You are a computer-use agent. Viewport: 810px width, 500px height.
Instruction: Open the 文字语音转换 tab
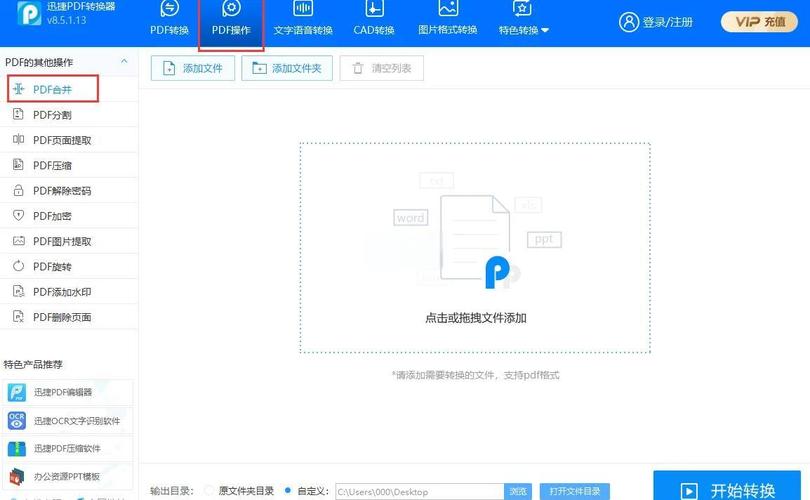pos(303,18)
